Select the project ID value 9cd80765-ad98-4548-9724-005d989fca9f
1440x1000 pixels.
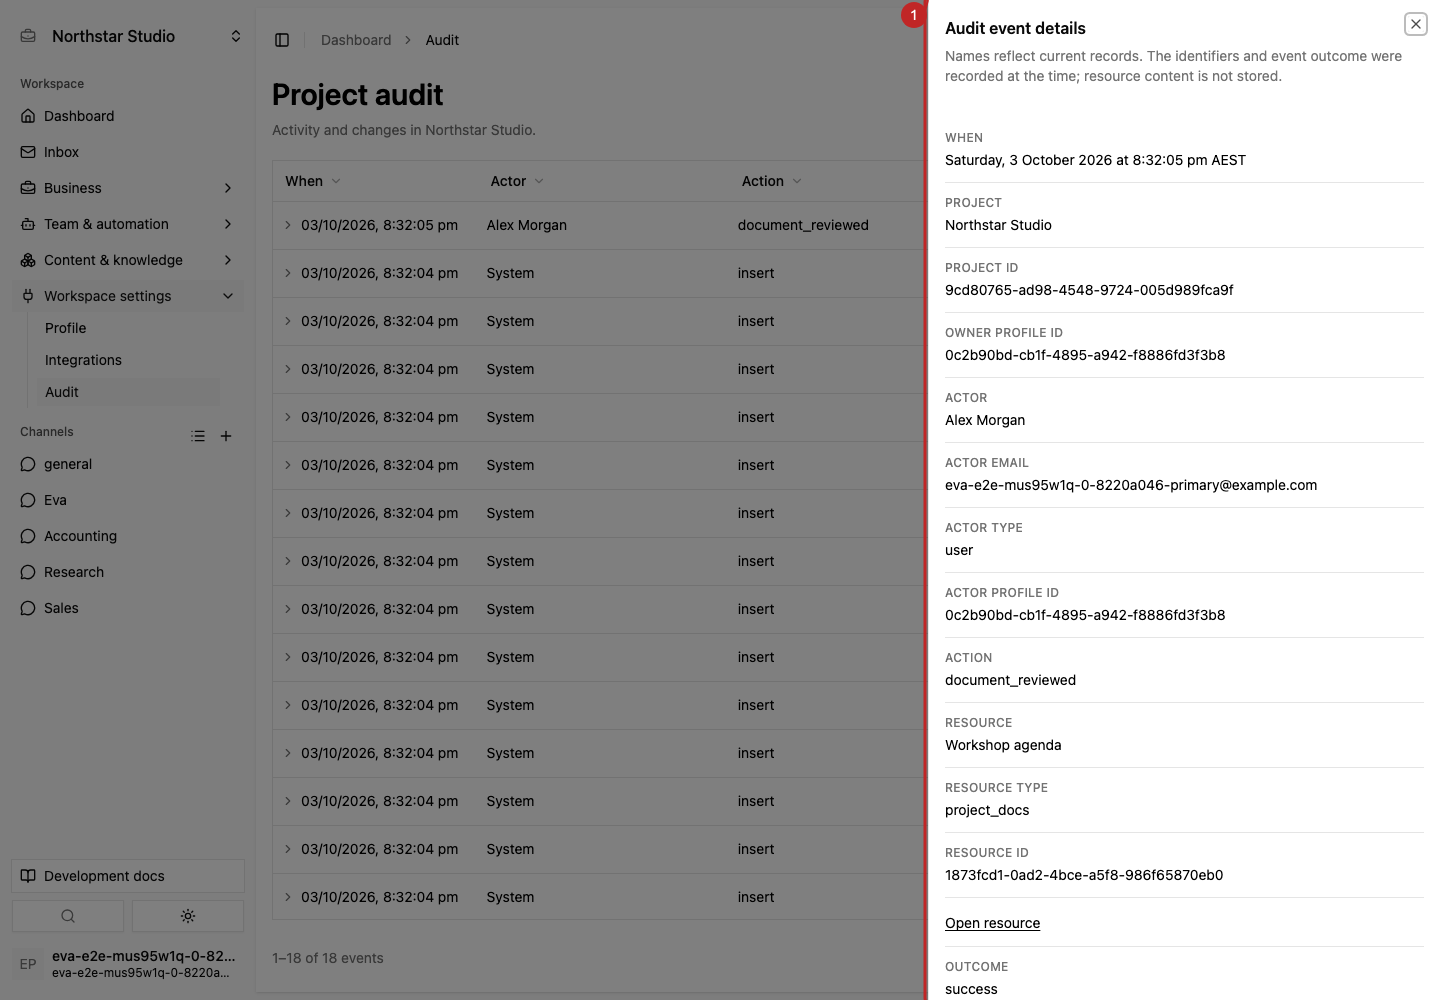pos(1089,290)
